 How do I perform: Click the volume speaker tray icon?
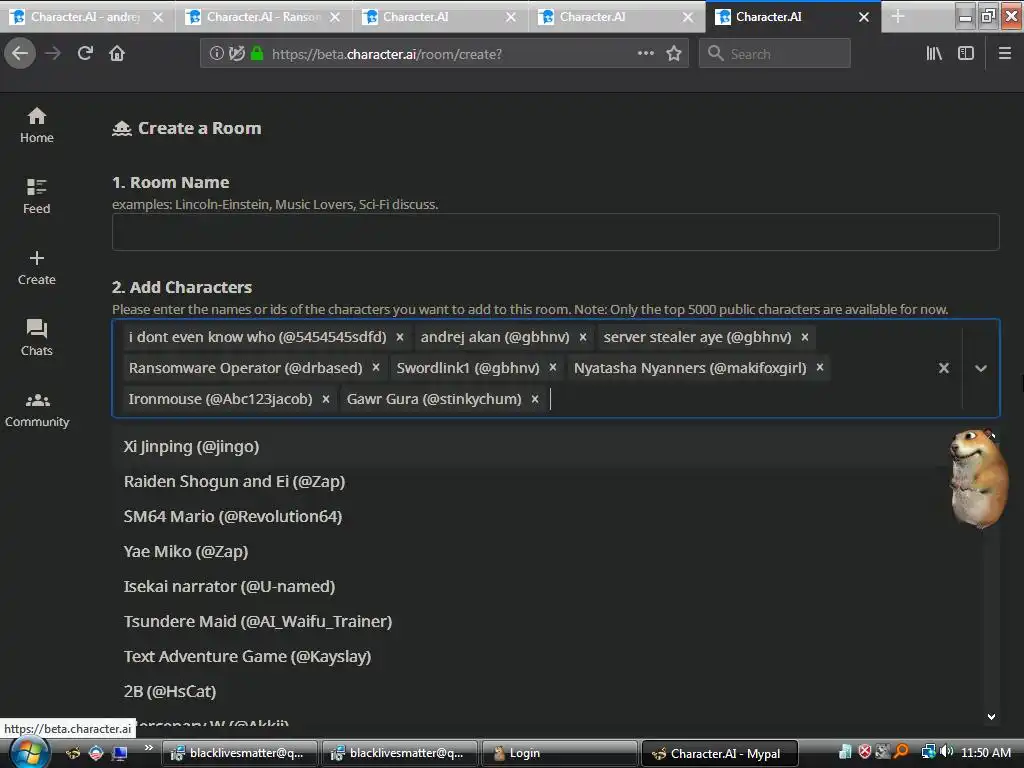click(946, 752)
